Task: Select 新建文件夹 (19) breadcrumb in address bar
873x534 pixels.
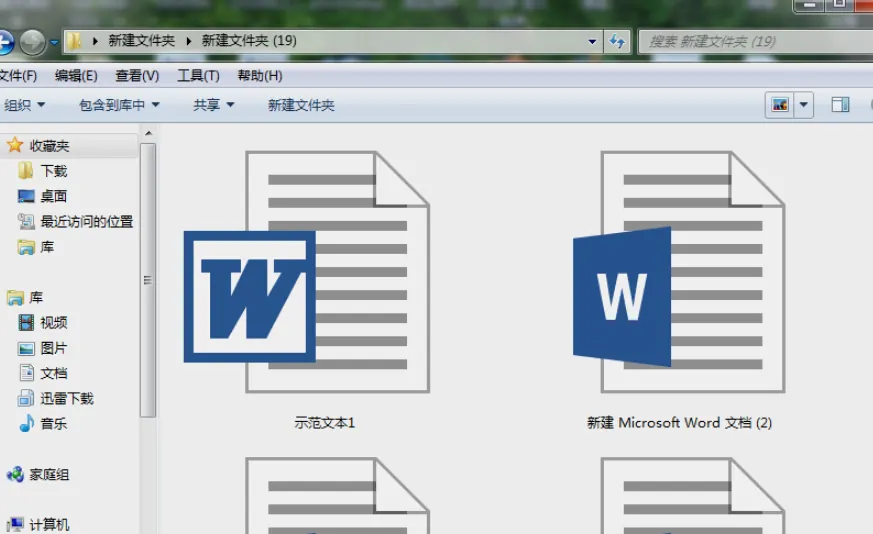Action: 249,41
